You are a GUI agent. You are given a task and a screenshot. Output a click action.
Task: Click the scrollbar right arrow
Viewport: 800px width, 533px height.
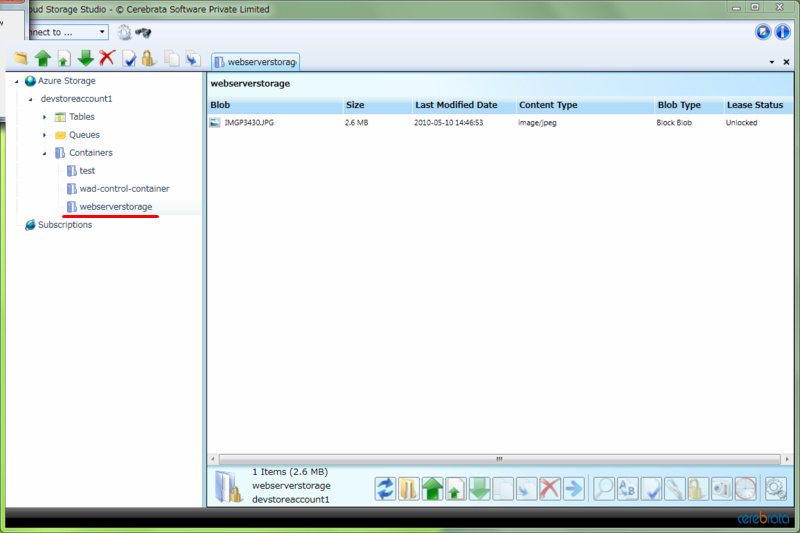tap(787, 459)
